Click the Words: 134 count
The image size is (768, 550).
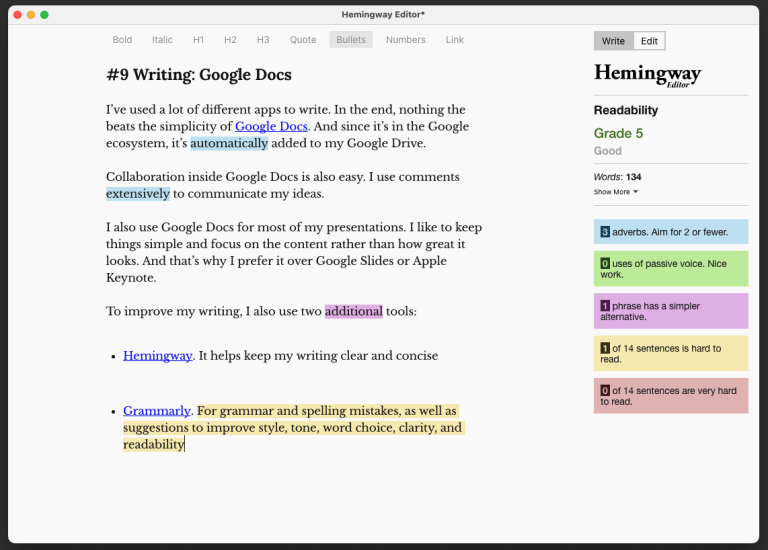coord(617,177)
